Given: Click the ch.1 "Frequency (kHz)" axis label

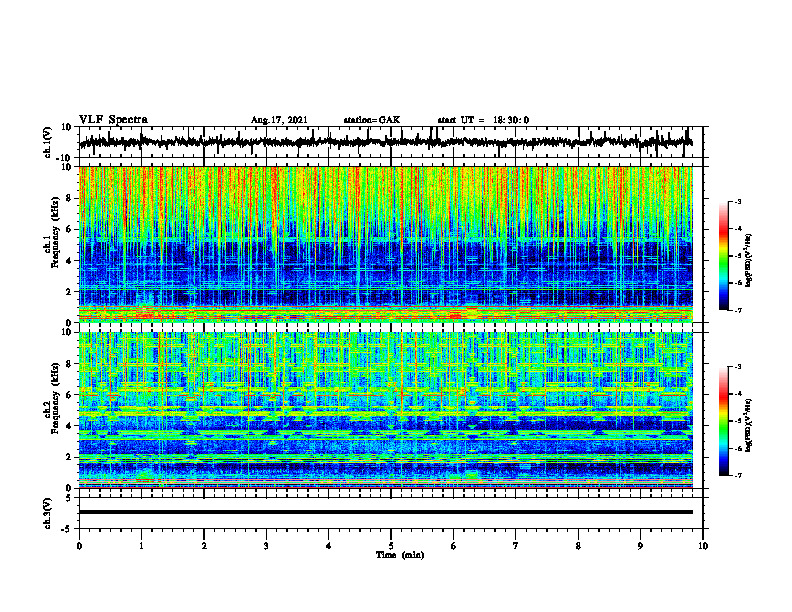Looking at the screenshot, I should pyautogui.click(x=56, y=232).
